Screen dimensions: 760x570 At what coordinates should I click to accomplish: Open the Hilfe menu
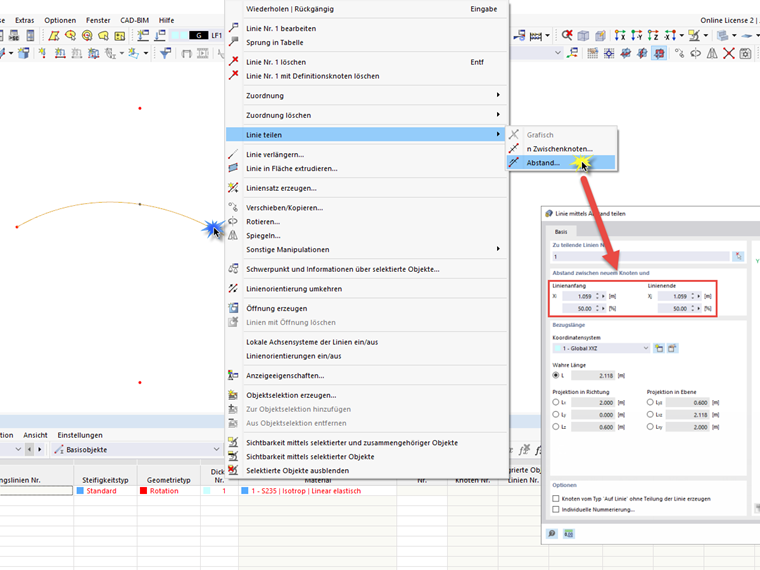166,20
